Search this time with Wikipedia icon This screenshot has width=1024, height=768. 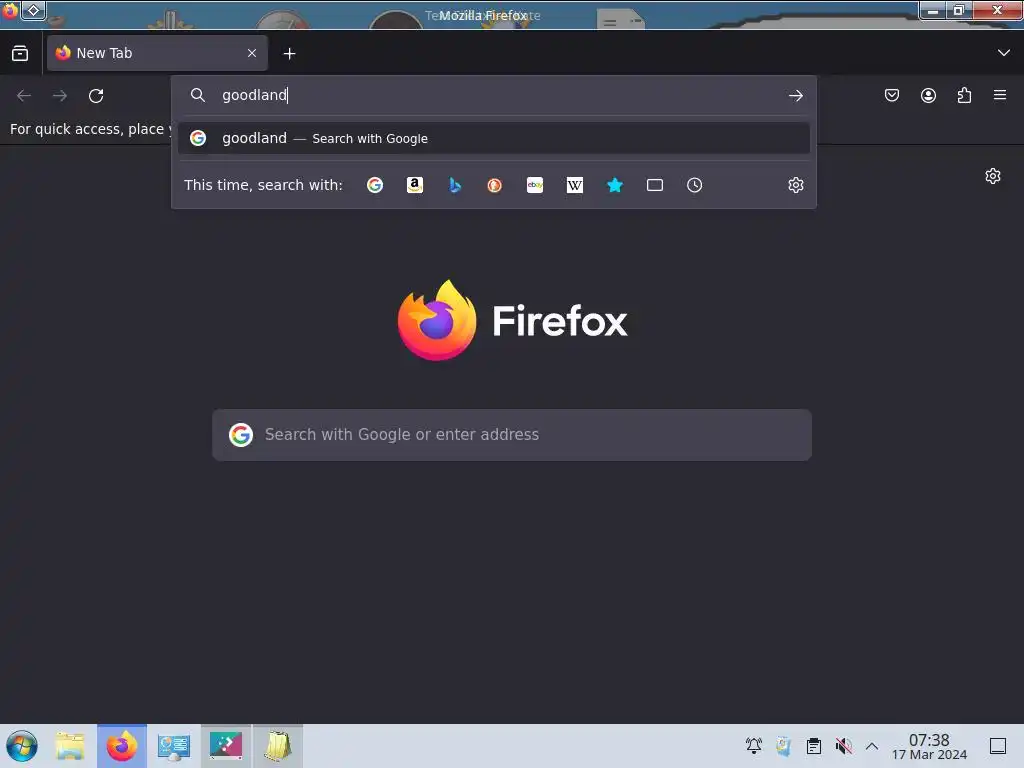coord(575,185)
